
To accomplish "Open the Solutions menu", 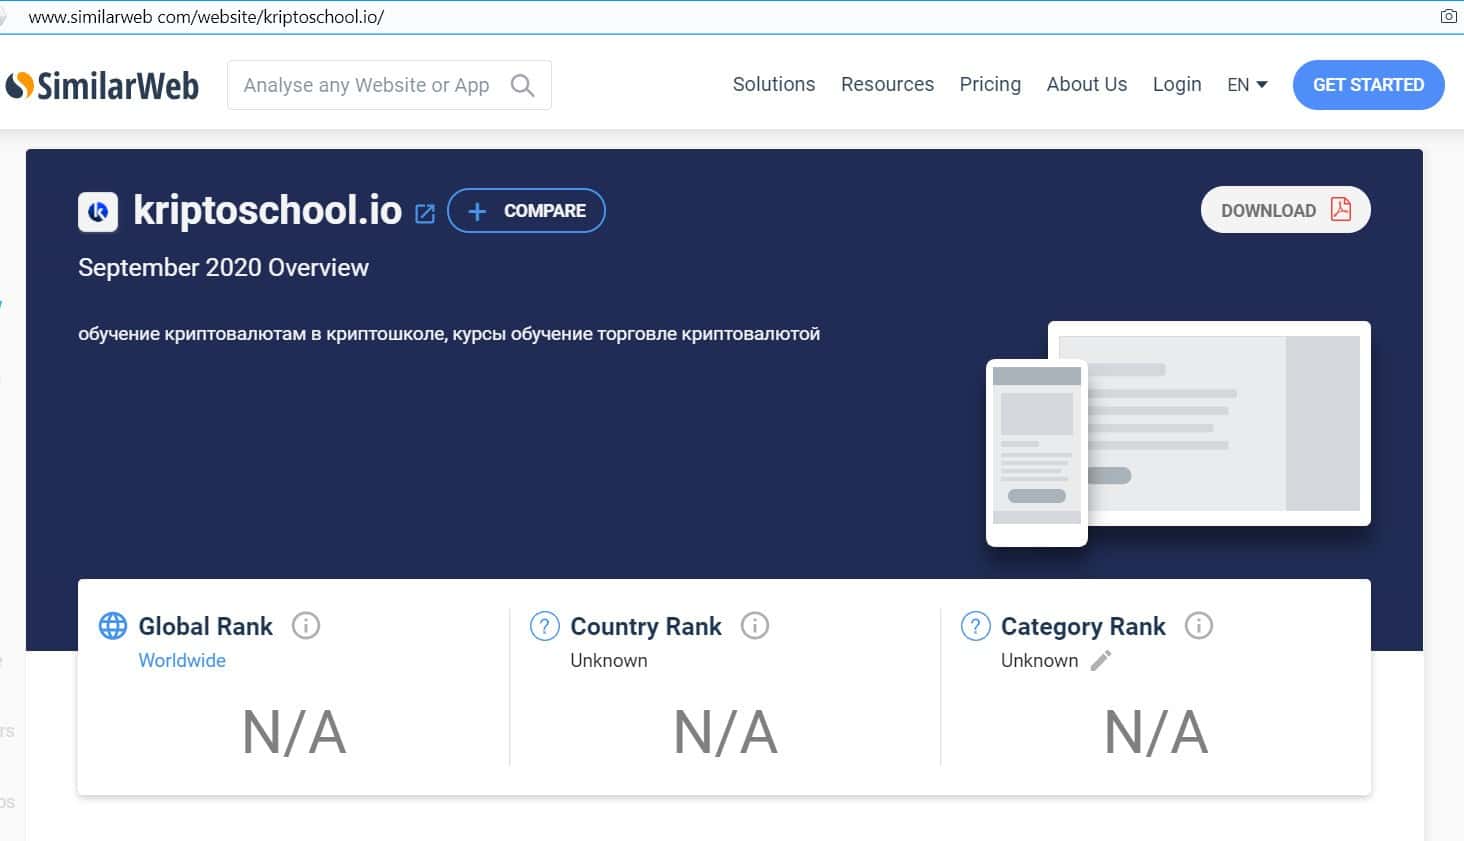I will (x=773, y=85).
